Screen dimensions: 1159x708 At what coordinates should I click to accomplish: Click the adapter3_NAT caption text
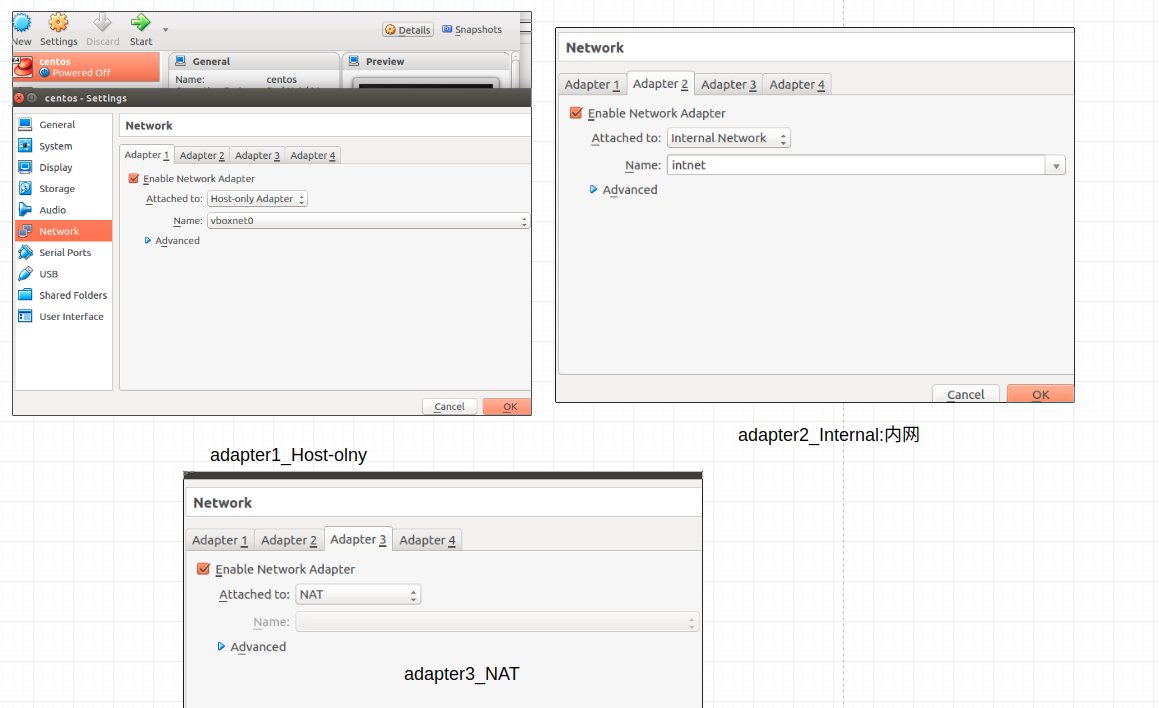pos(461,673)
